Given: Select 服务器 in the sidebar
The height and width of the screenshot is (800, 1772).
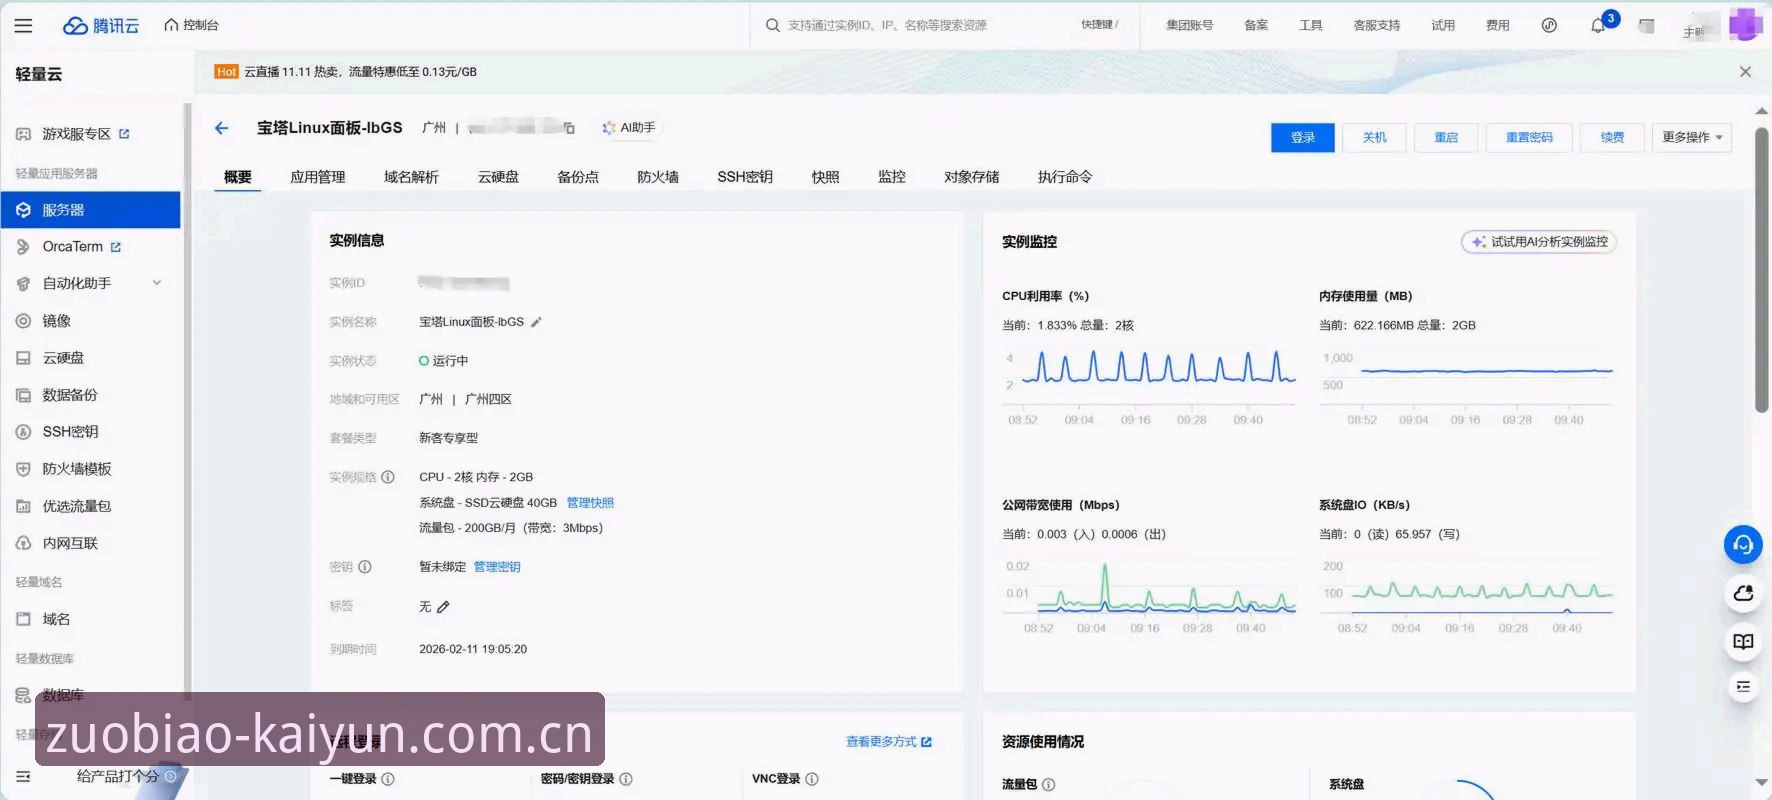Looking at the screenshot, I should pyautogui.click(x=90, y=210).
